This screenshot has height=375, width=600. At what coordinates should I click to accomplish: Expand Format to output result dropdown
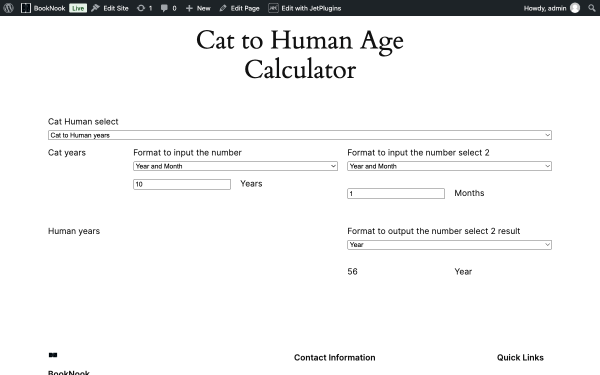[x=449, y=245]
